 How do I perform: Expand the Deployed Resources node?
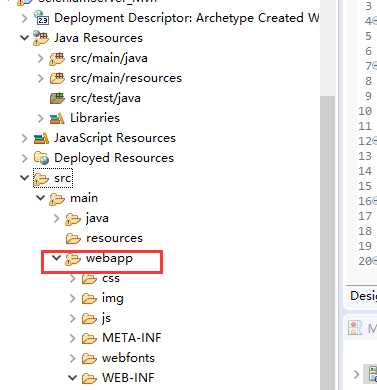(x=24, y=158)
